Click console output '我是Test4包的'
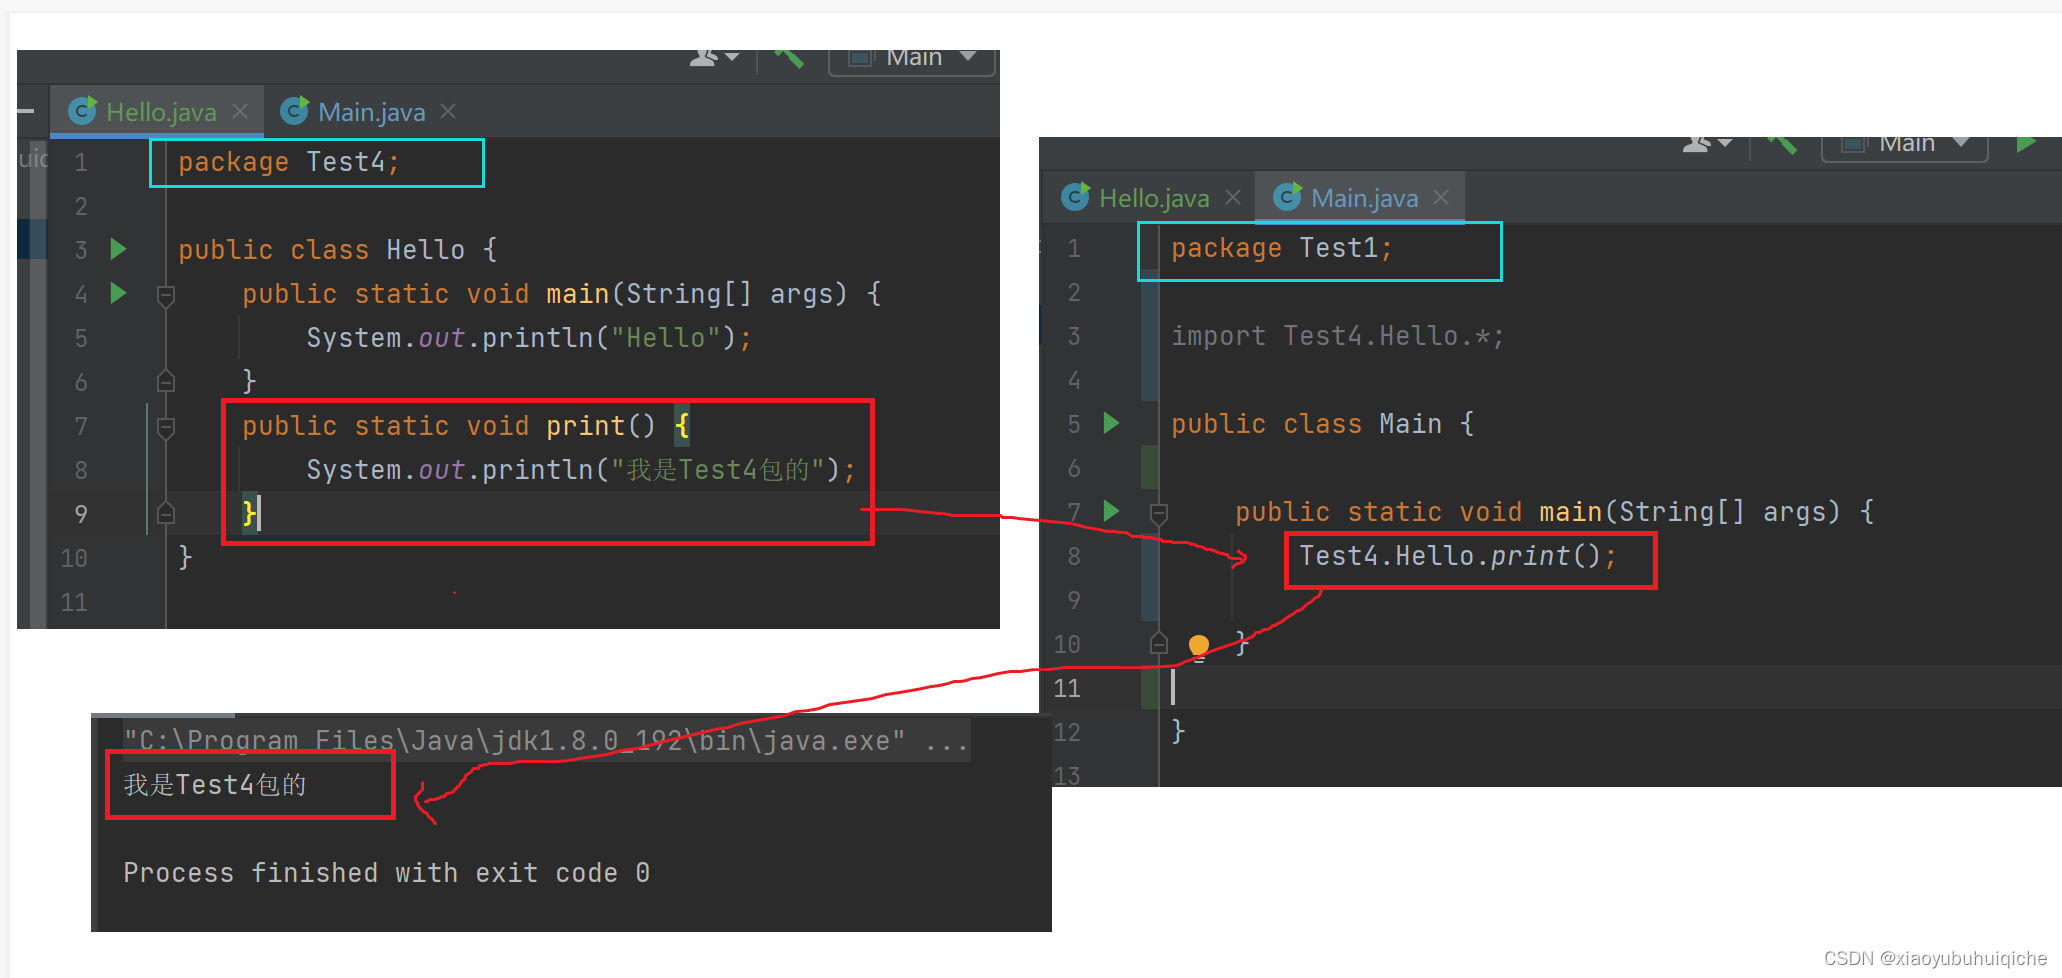Viewport: 2062px width, 978px height. coord(215,785)
